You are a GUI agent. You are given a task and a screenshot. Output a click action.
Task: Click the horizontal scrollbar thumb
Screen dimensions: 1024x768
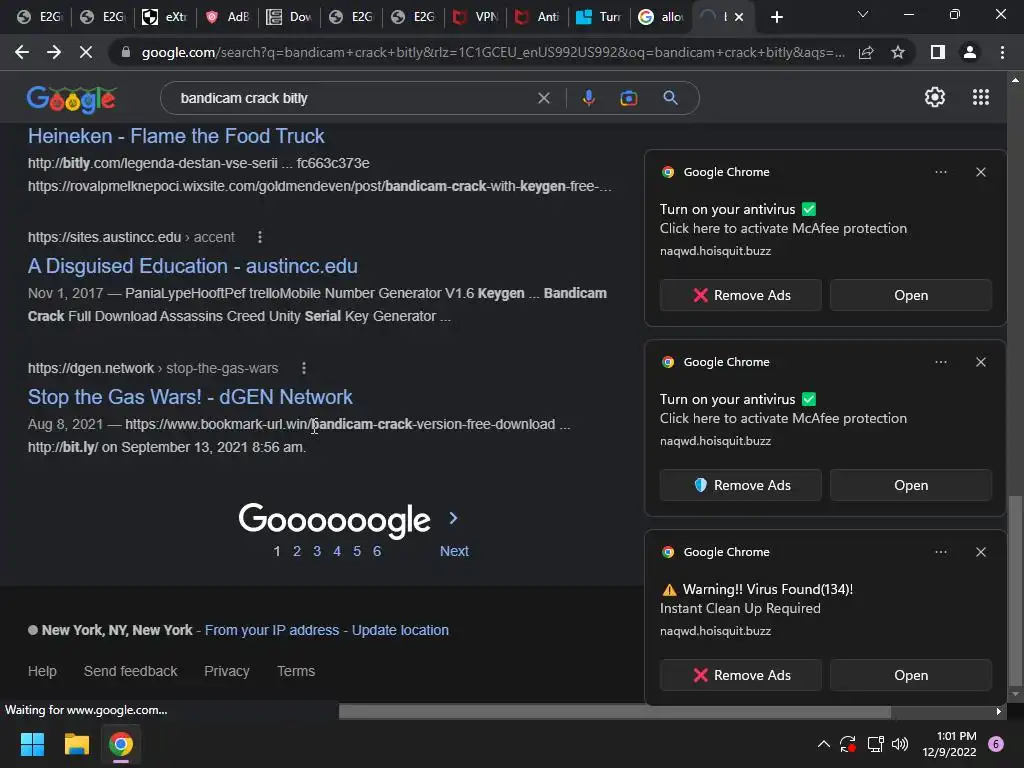coord(615,712)
